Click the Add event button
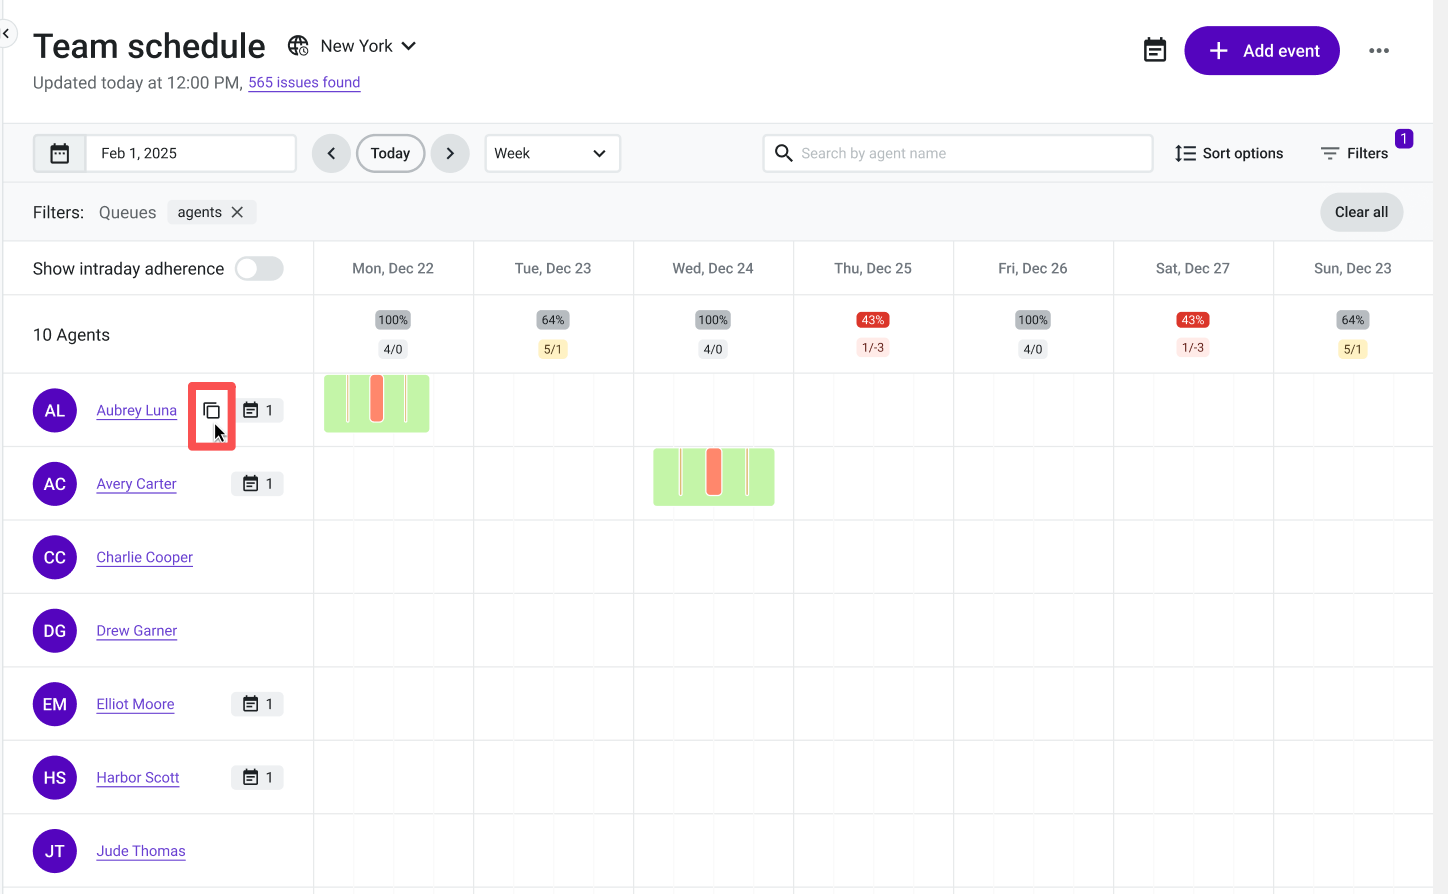Image resolution: width=1448 pixels, height=894 pixels. pyautogui.click(x=1262, y=51)
